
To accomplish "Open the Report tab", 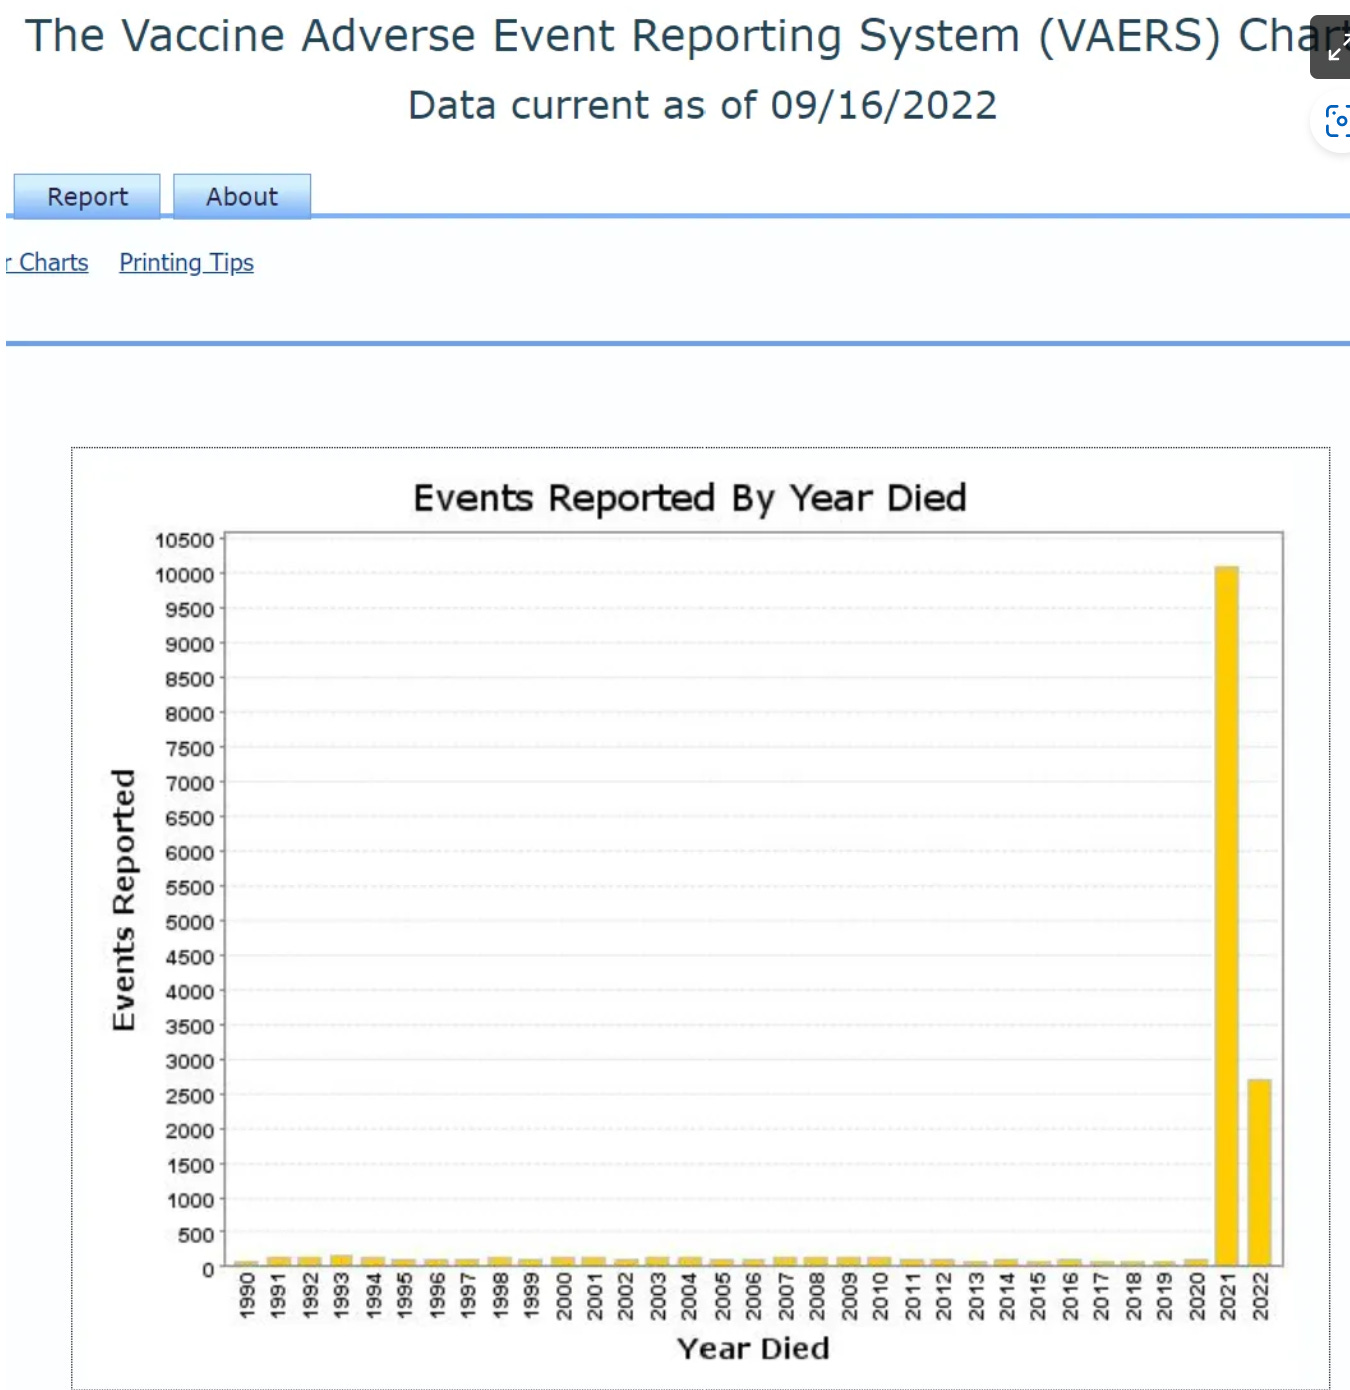I will [87, 196].
